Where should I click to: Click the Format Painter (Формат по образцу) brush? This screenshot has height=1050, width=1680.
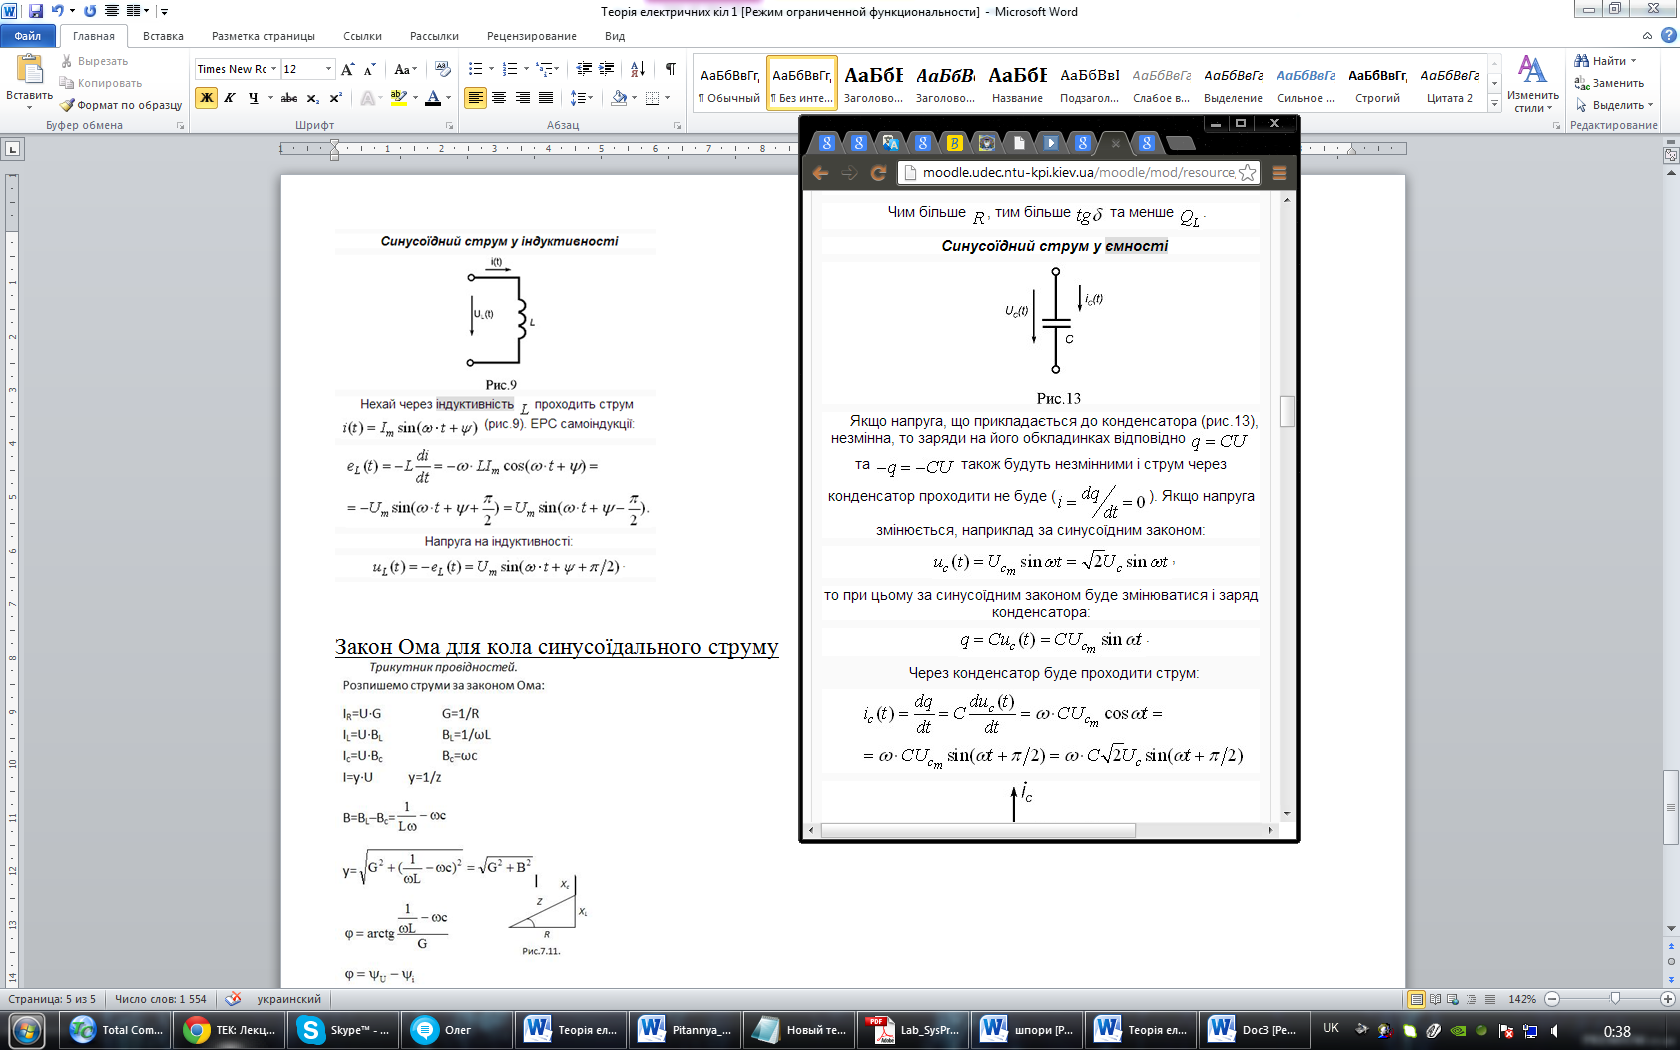click(x=121, y=105)
